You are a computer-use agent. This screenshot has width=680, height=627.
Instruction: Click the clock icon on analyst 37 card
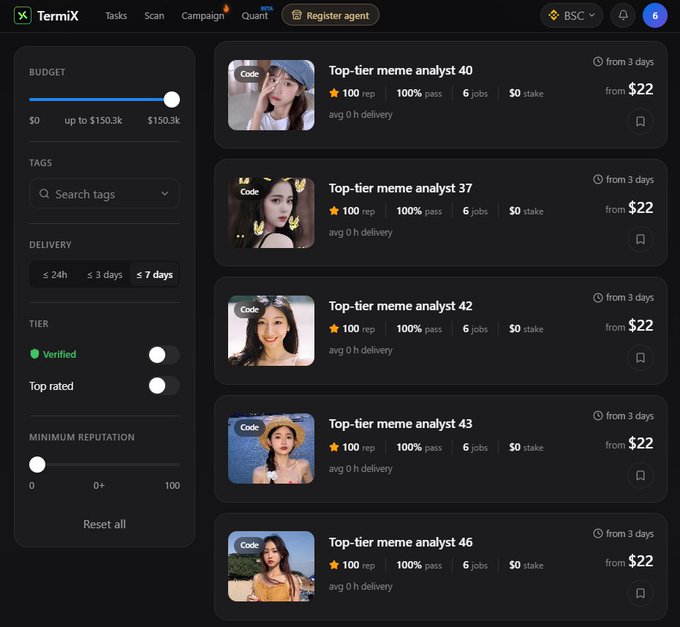tap(598, 180)
